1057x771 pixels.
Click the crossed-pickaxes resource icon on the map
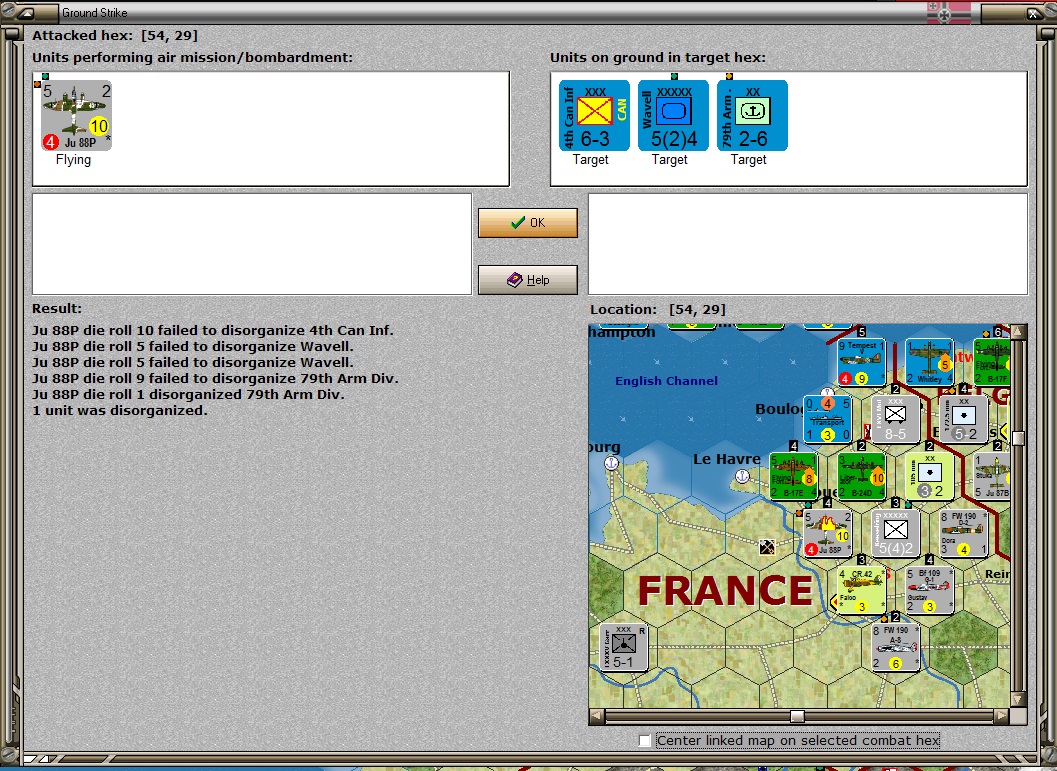point(766,547)
